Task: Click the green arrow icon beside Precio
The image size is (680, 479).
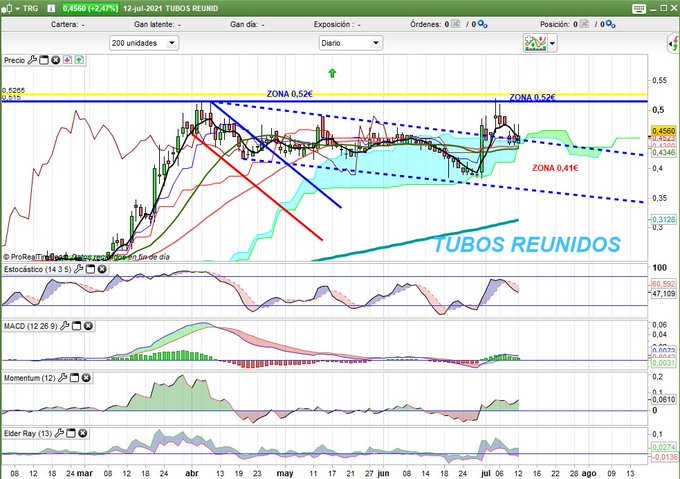Action: coord(79,60)
